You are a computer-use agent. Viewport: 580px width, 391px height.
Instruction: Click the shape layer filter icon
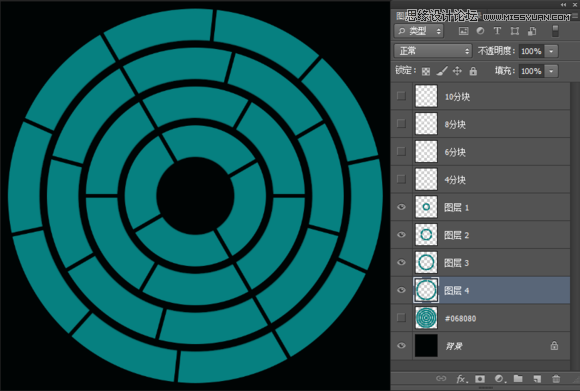(515, 31)
